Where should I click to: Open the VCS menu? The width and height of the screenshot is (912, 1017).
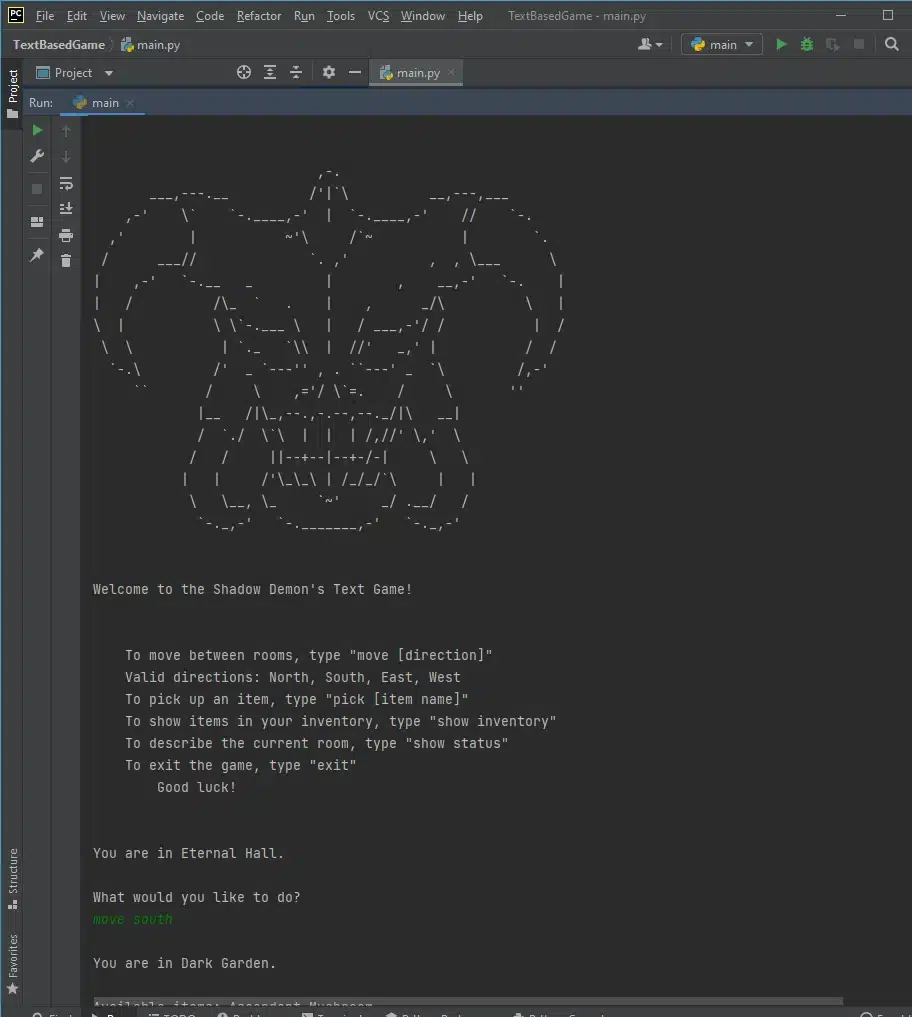click(x=378, y=16)
